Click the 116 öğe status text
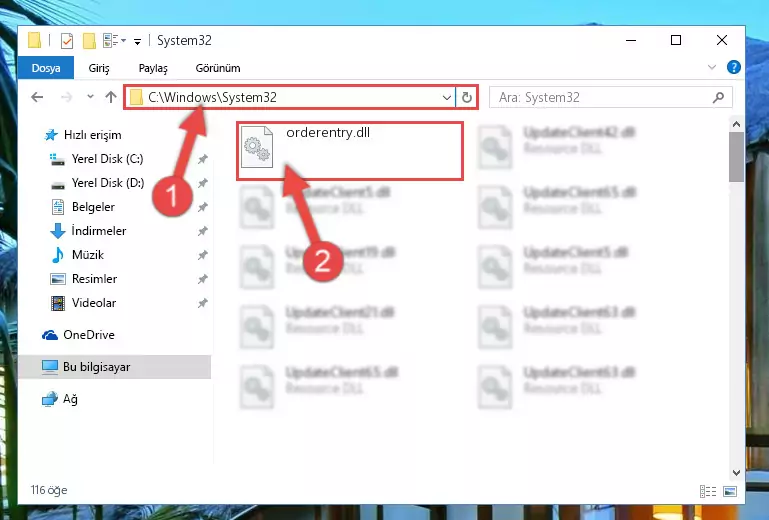 [49, 490]
